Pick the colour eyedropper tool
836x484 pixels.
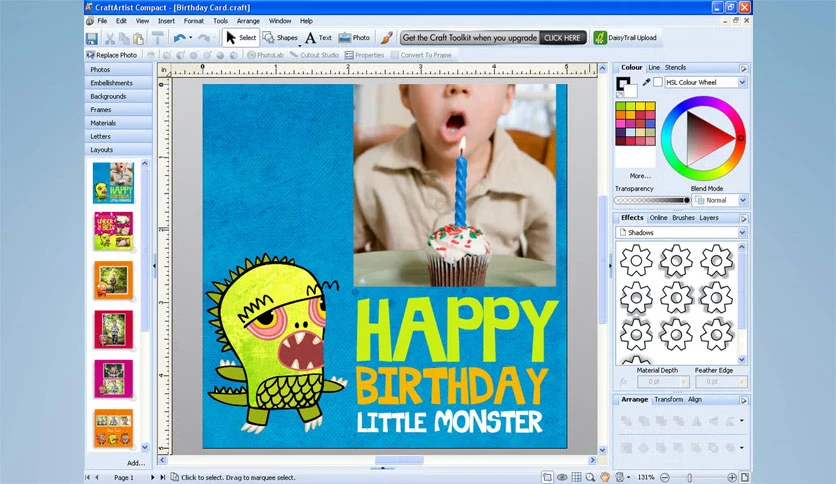pyautogui.click(x=646, y=82)
